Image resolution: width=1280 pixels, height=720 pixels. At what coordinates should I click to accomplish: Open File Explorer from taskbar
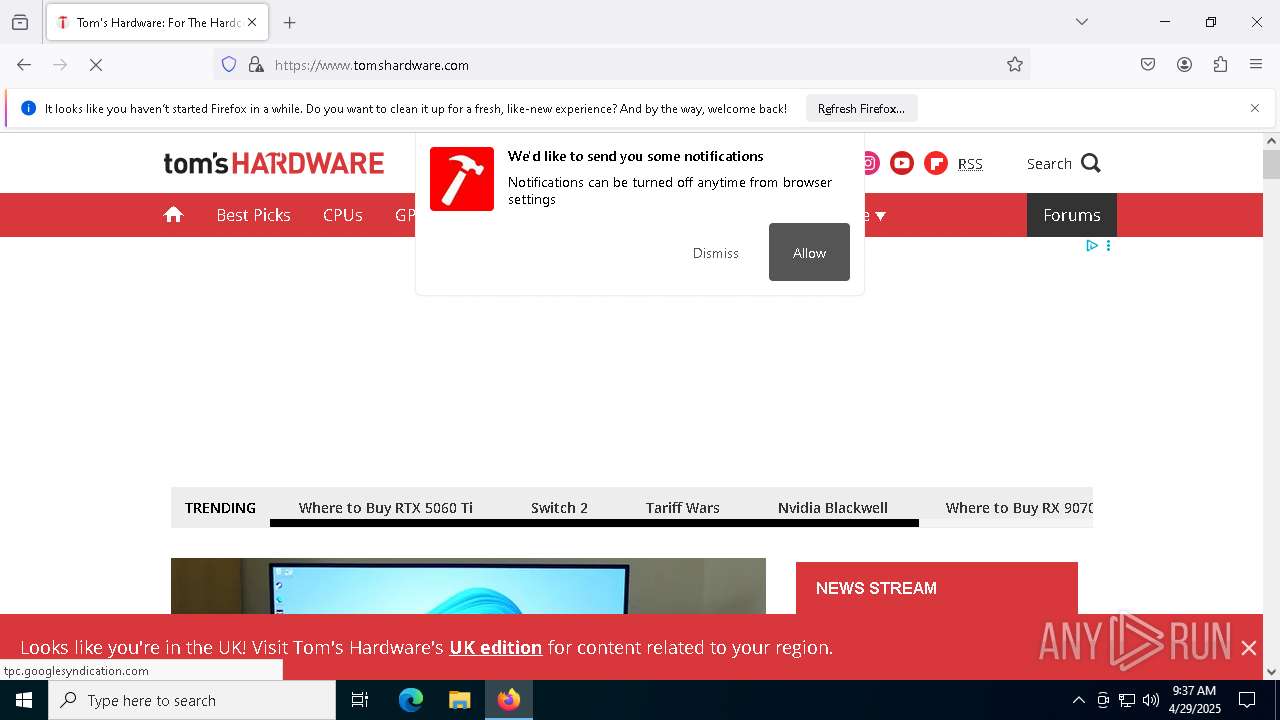pos(459,700)
